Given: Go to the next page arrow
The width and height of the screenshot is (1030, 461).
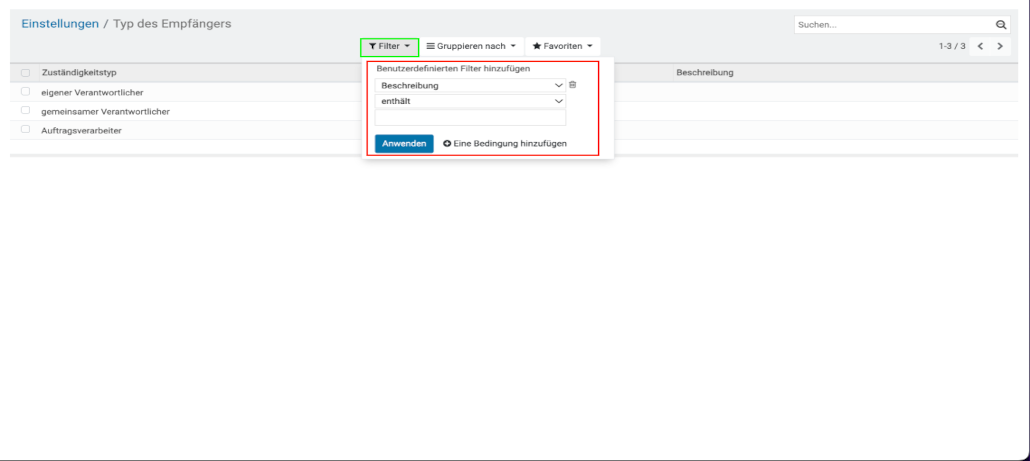Looking at the screenshot, I should 1001,47.
